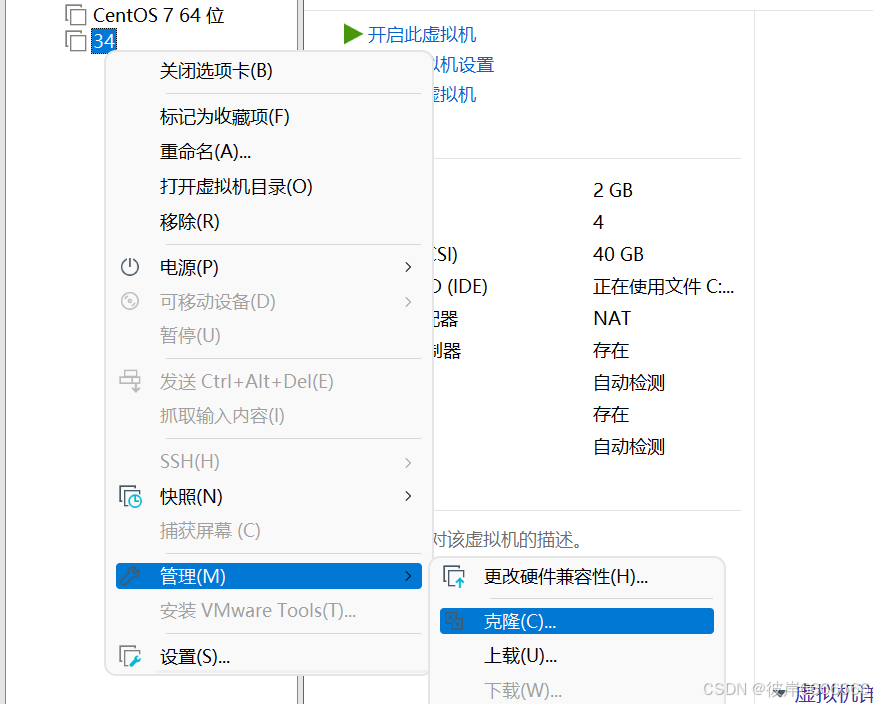
Task: Click the (IDE) device row label
Action: pyautogui.click(x=461, y=286)
